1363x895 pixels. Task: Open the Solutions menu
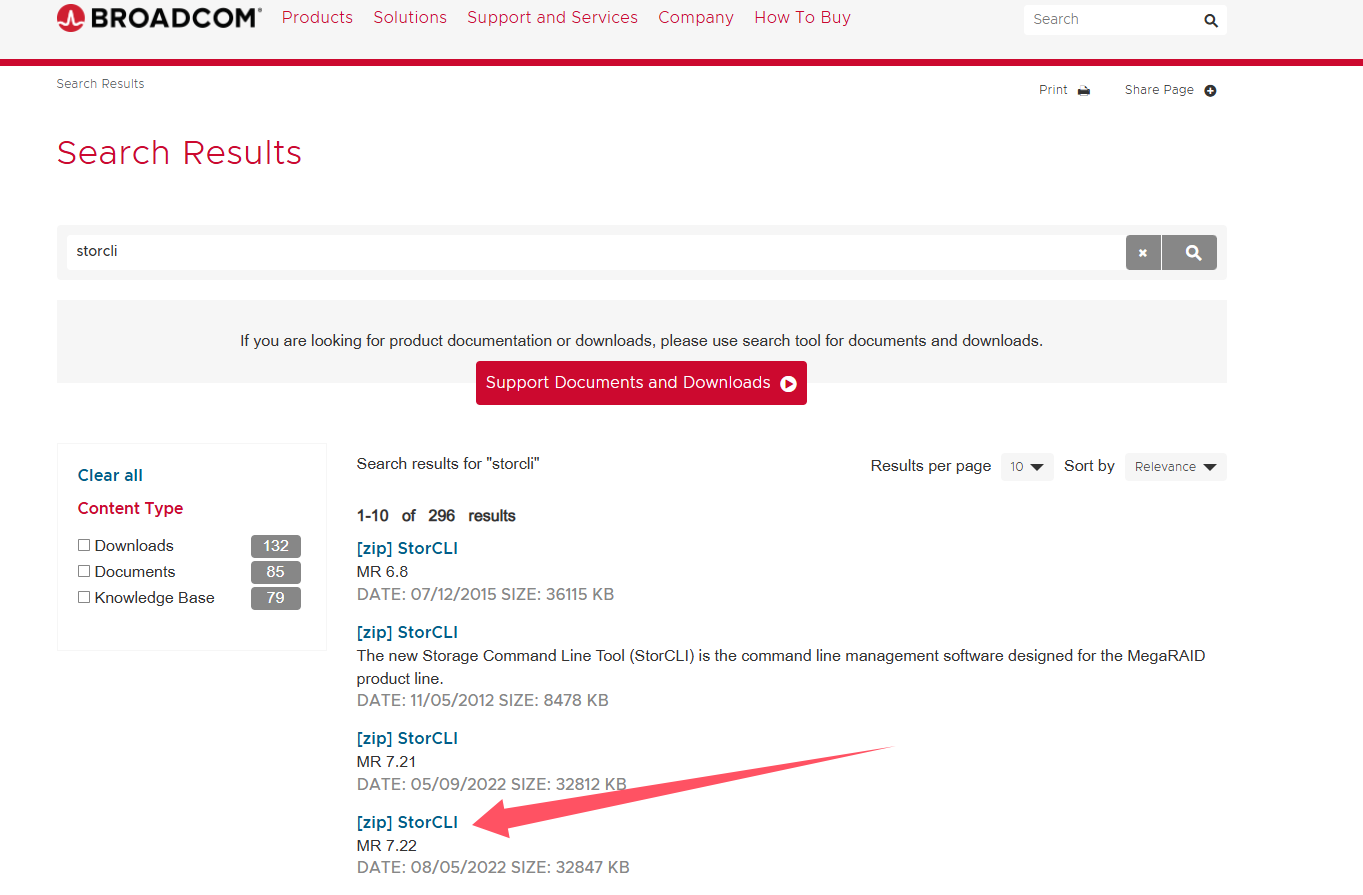(x=410, y=18)
